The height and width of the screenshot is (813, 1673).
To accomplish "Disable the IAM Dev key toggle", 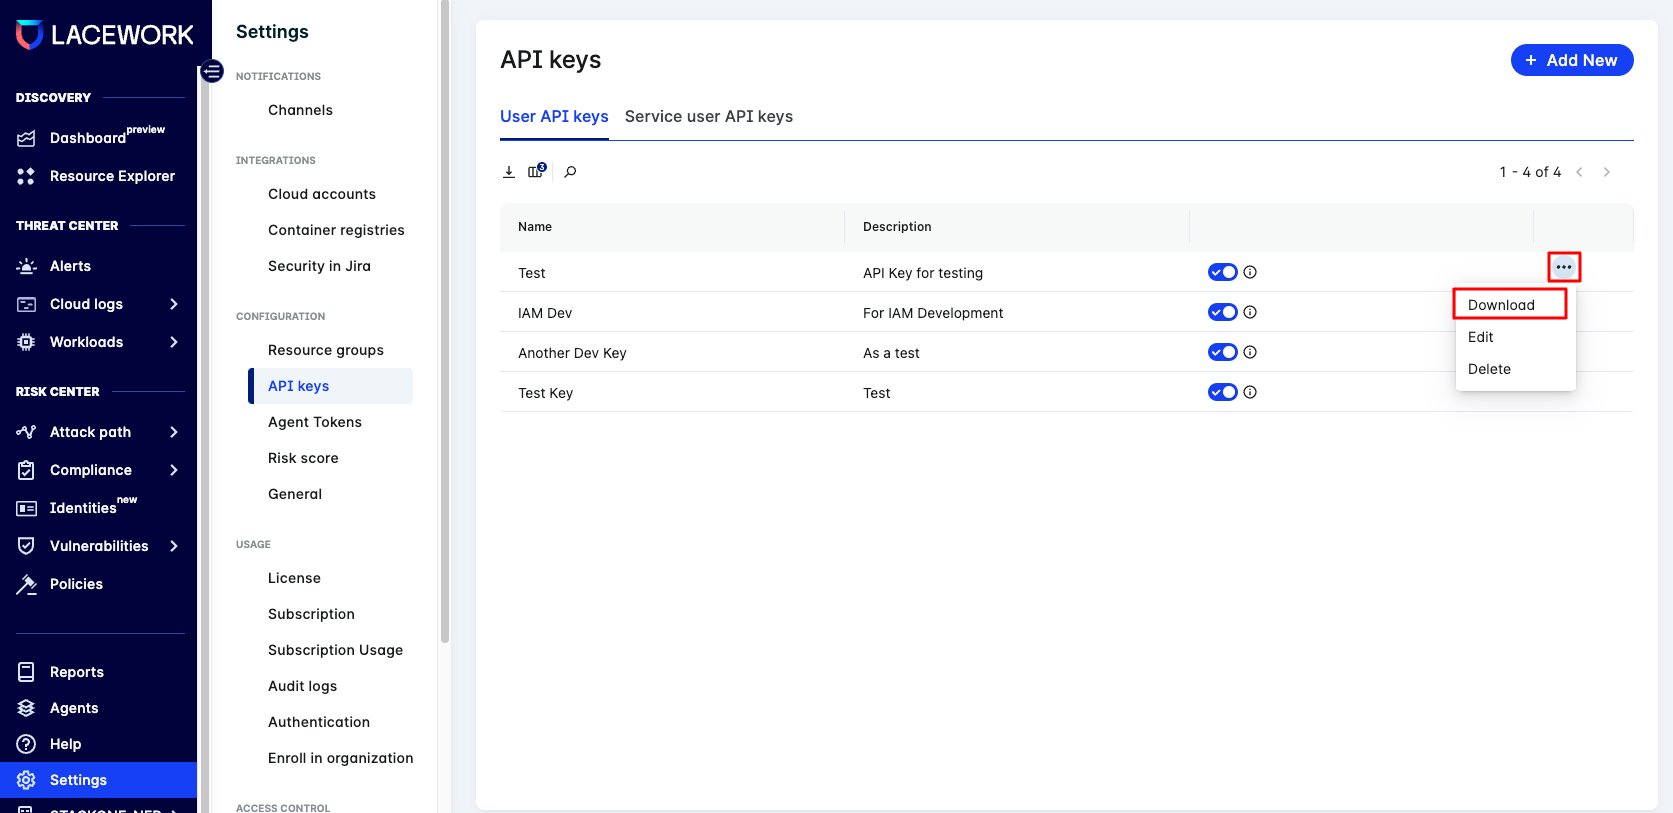I will 1223,312.
